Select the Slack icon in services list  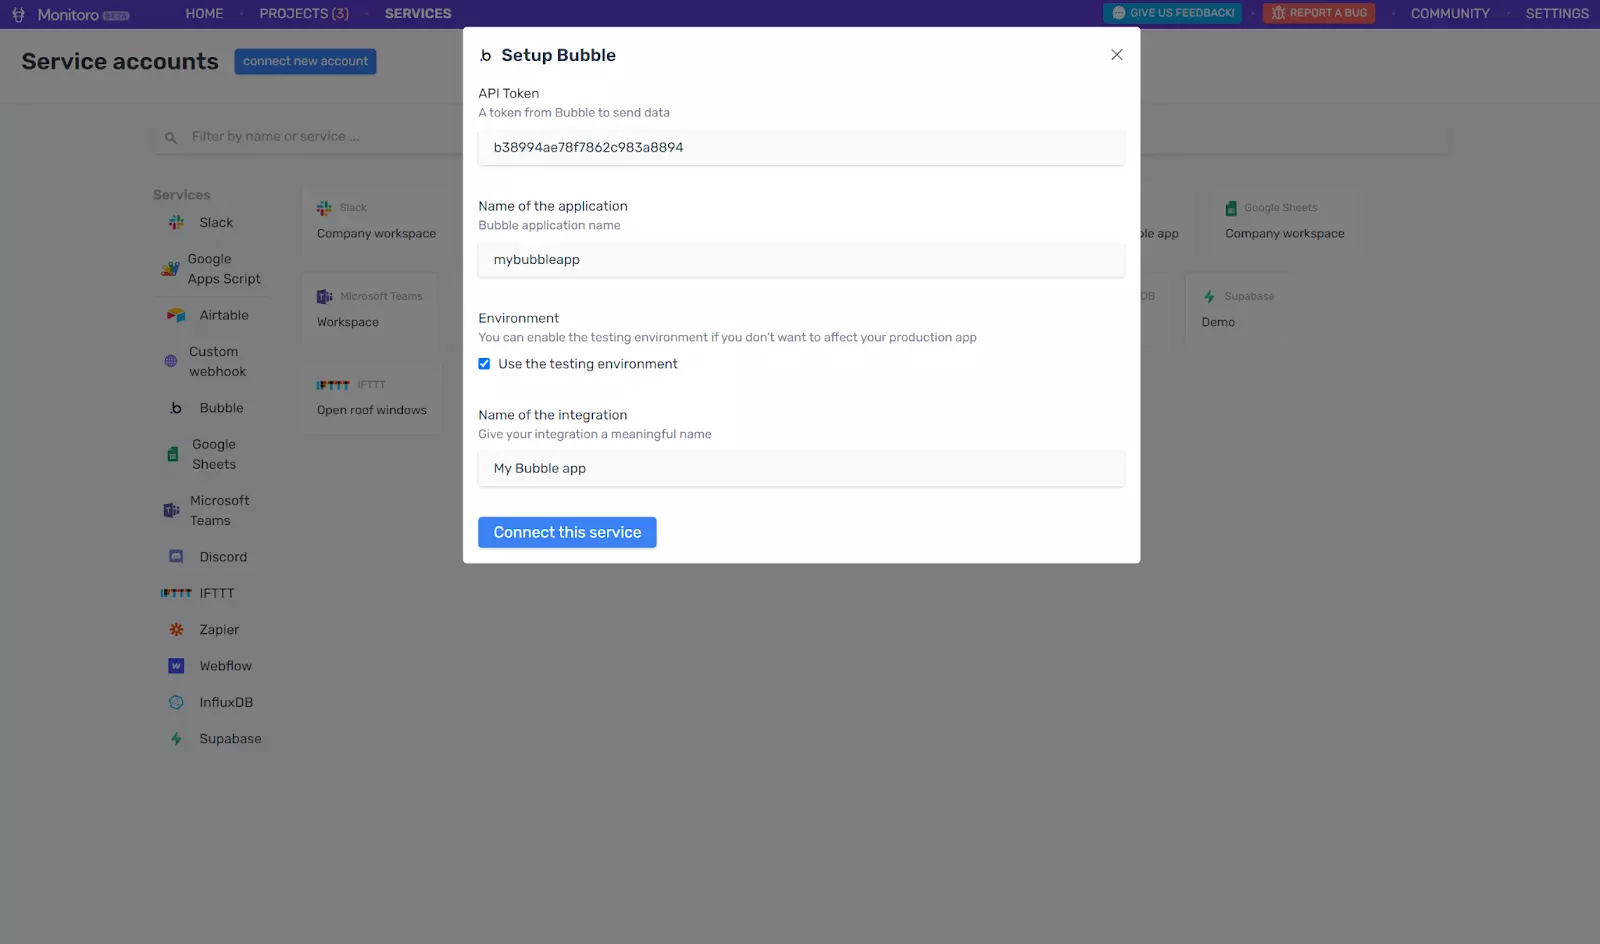pos(176,222)
